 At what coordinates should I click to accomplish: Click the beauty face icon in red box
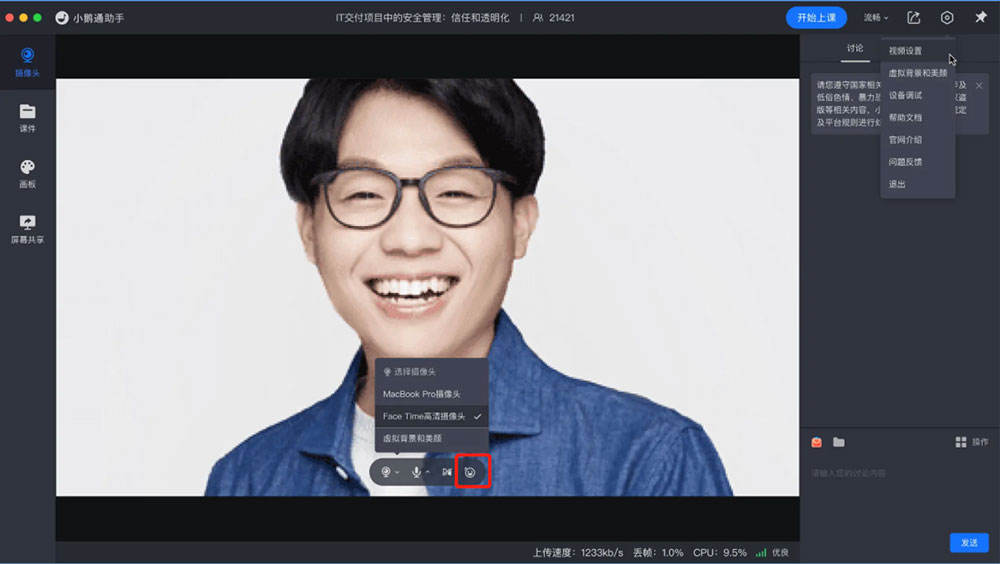point(471,471)
